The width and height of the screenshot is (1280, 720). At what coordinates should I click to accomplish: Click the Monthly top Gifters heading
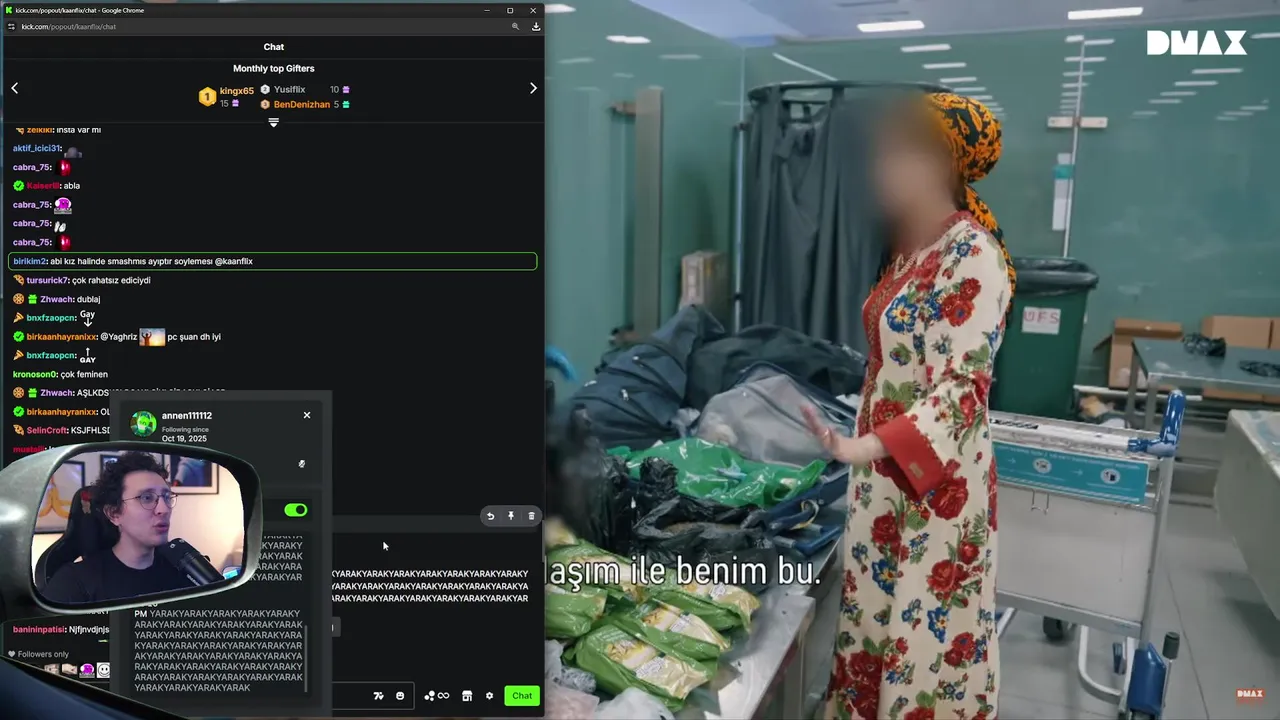273,68
